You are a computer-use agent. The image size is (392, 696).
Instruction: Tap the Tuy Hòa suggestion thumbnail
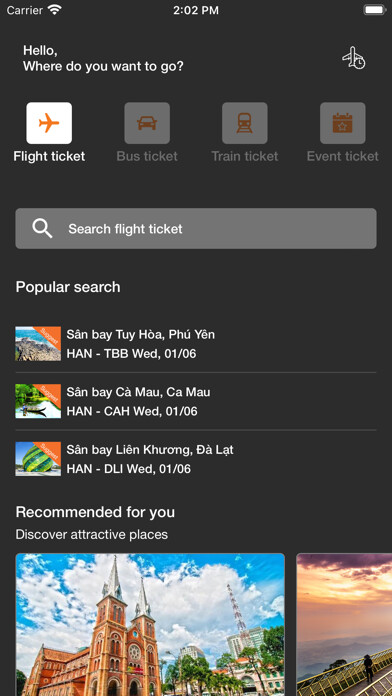pos(38,344)
